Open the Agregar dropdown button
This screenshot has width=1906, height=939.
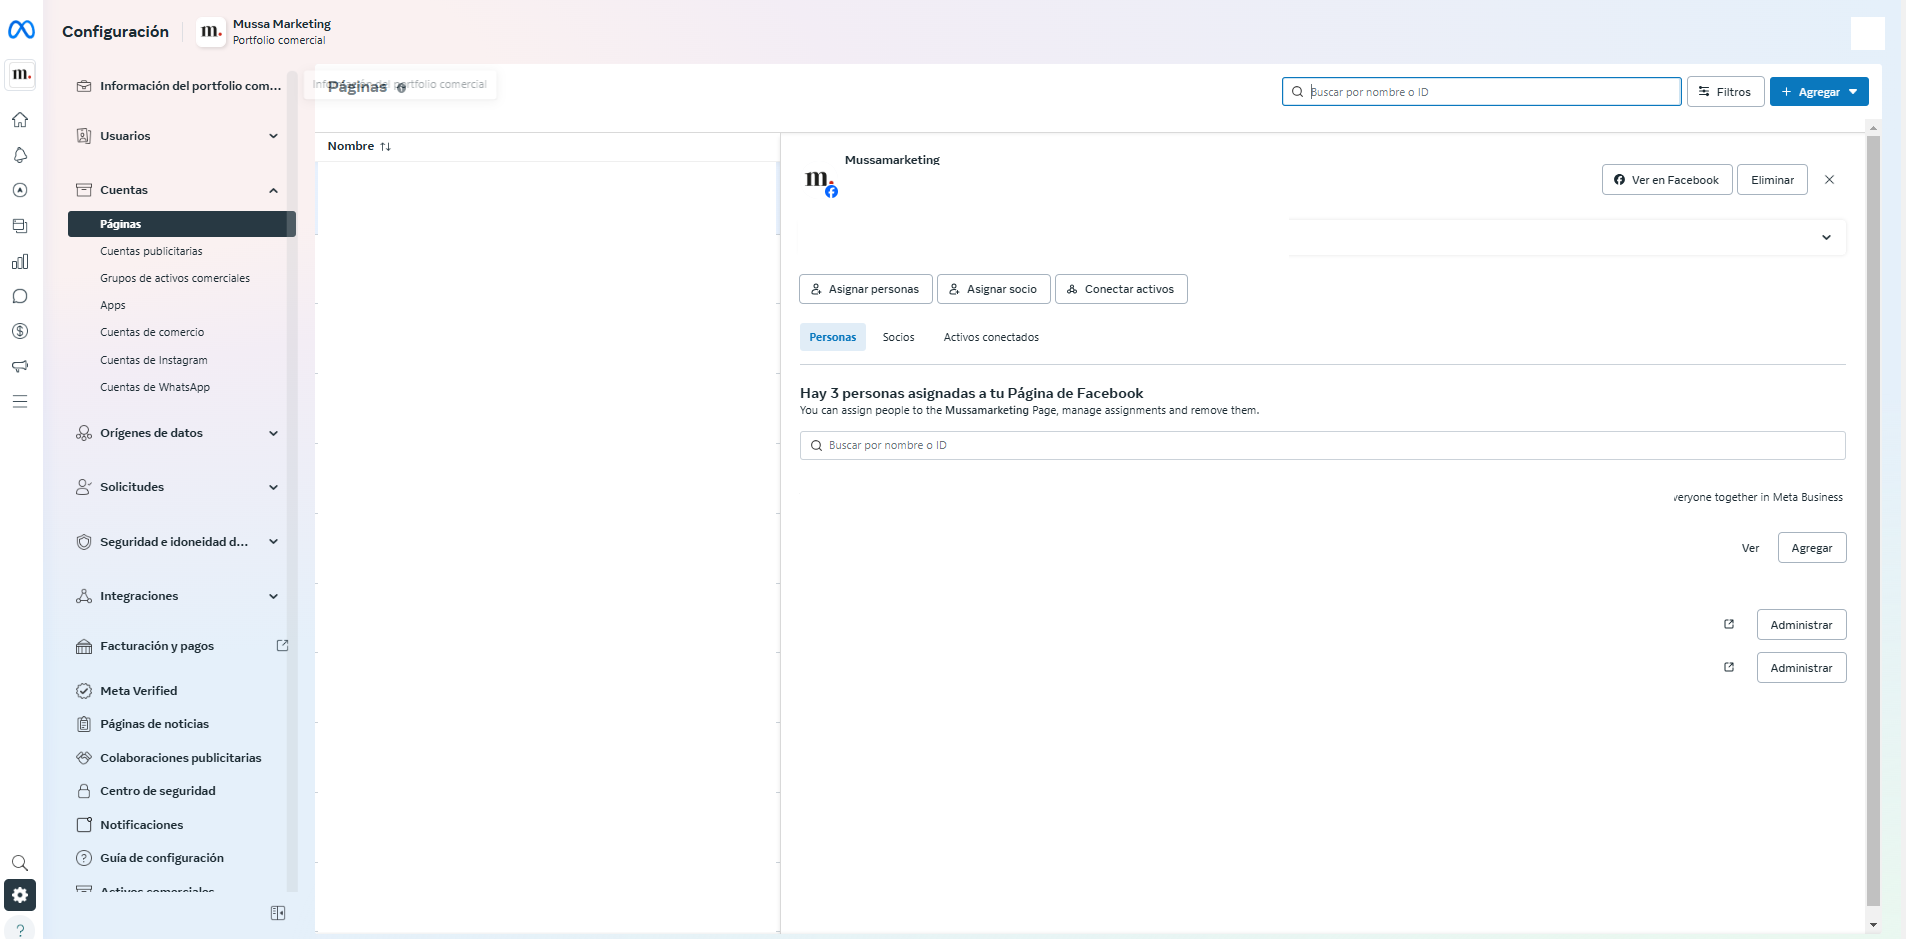point(1819,92)
